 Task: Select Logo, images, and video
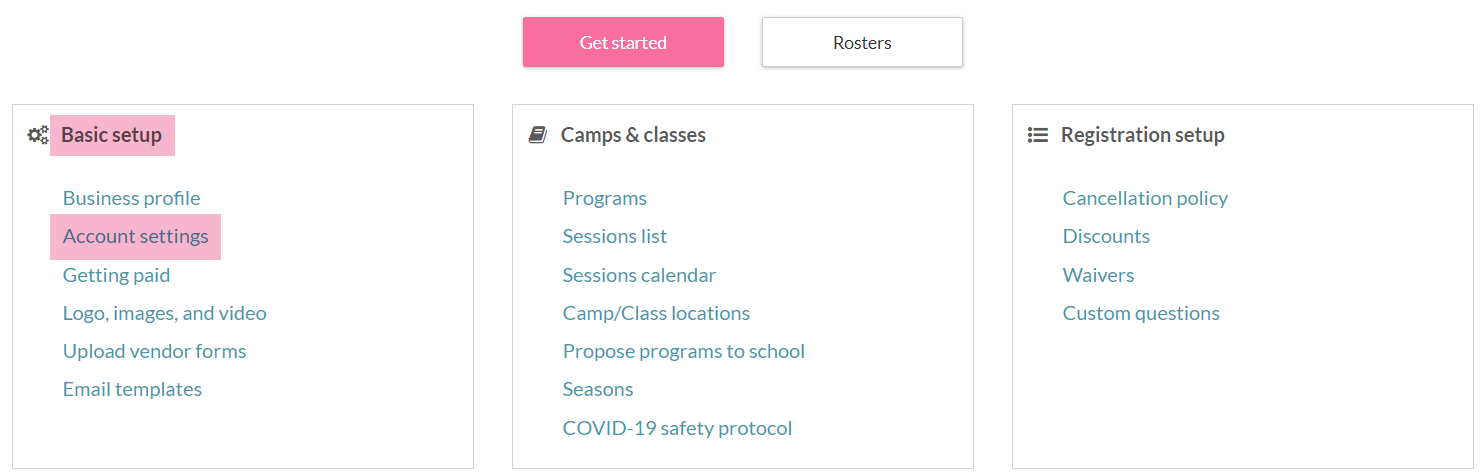(165, 313)
